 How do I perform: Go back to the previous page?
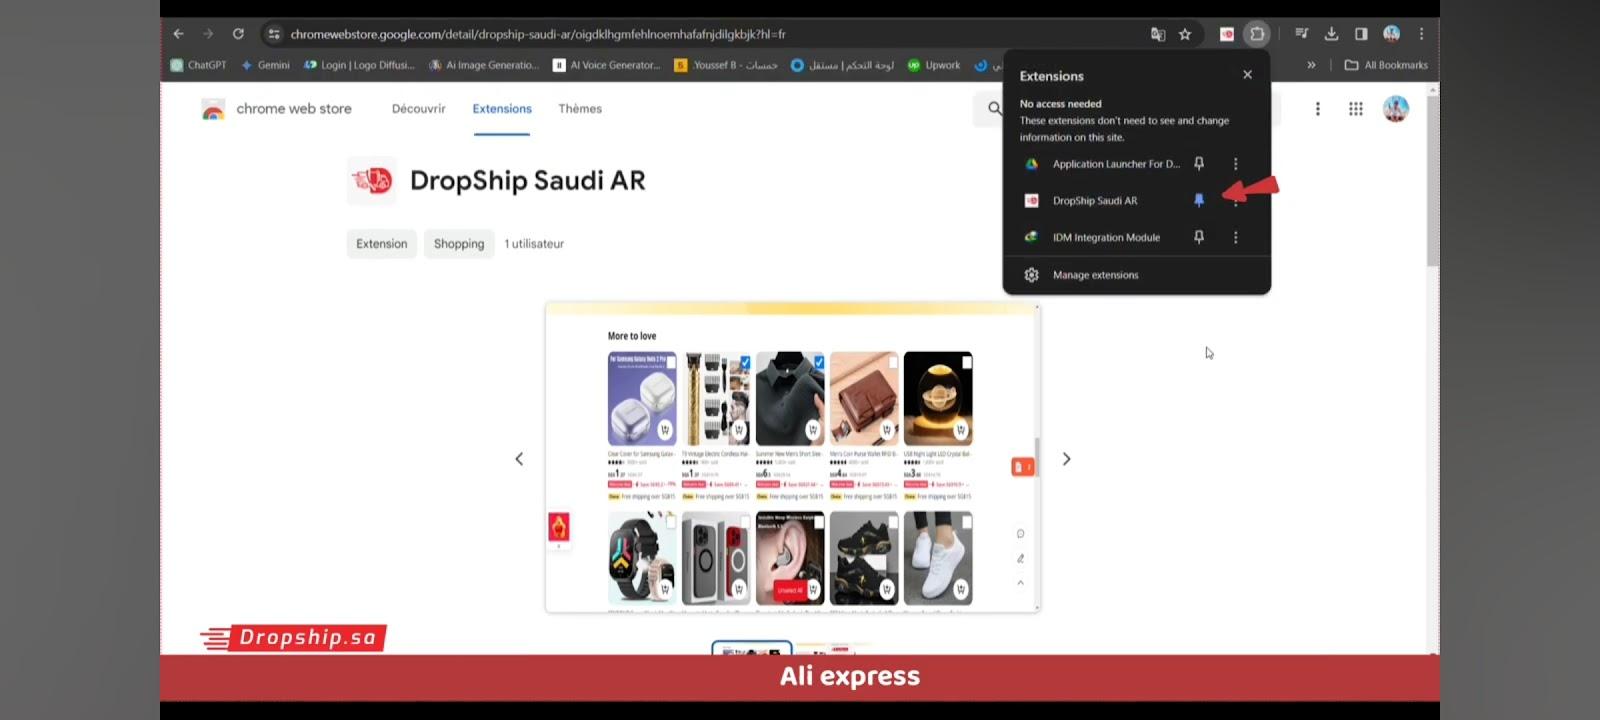[x=179, y=34]
